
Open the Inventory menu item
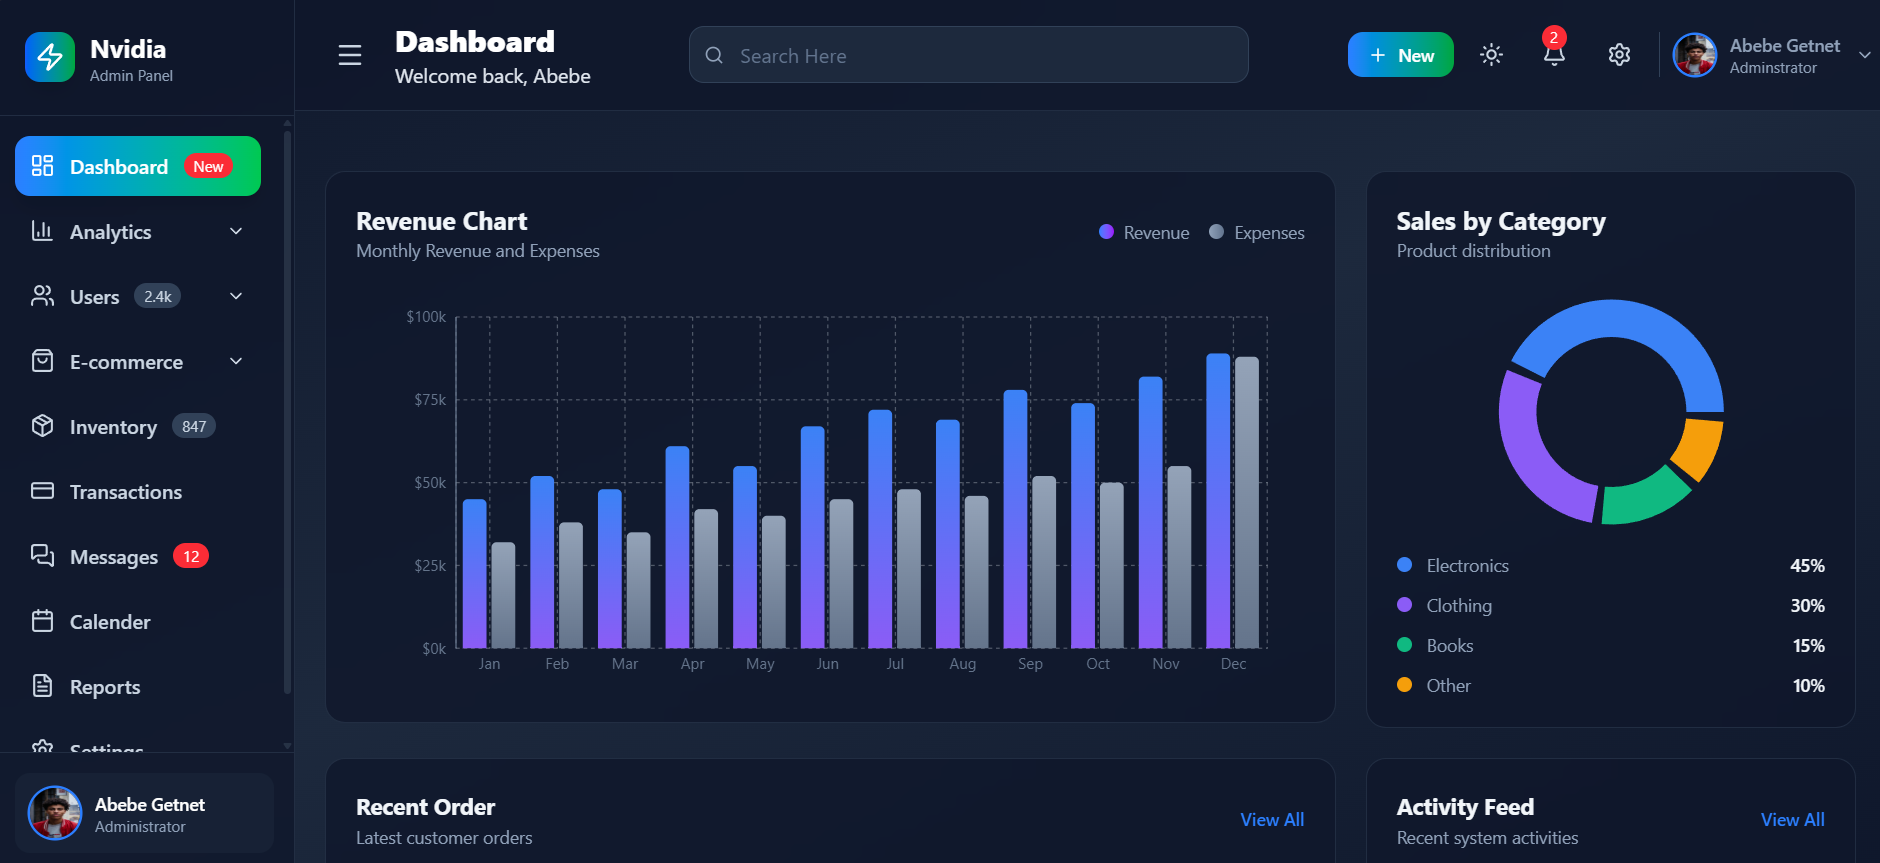pos(138,426)
